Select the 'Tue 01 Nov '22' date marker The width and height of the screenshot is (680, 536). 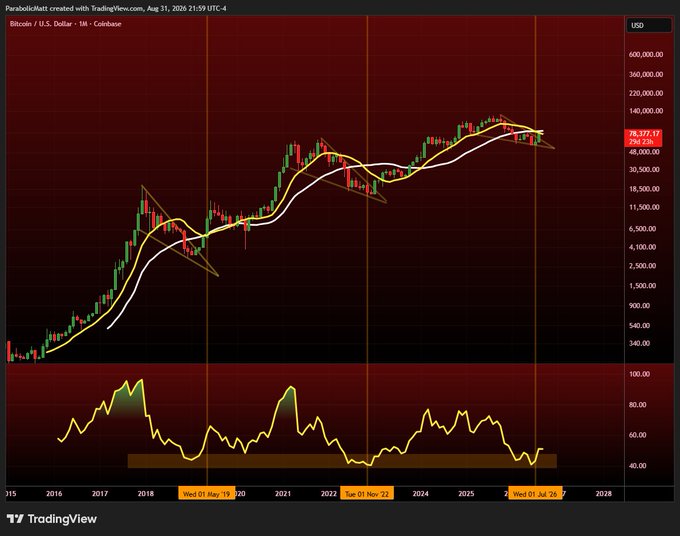[367, 494]
